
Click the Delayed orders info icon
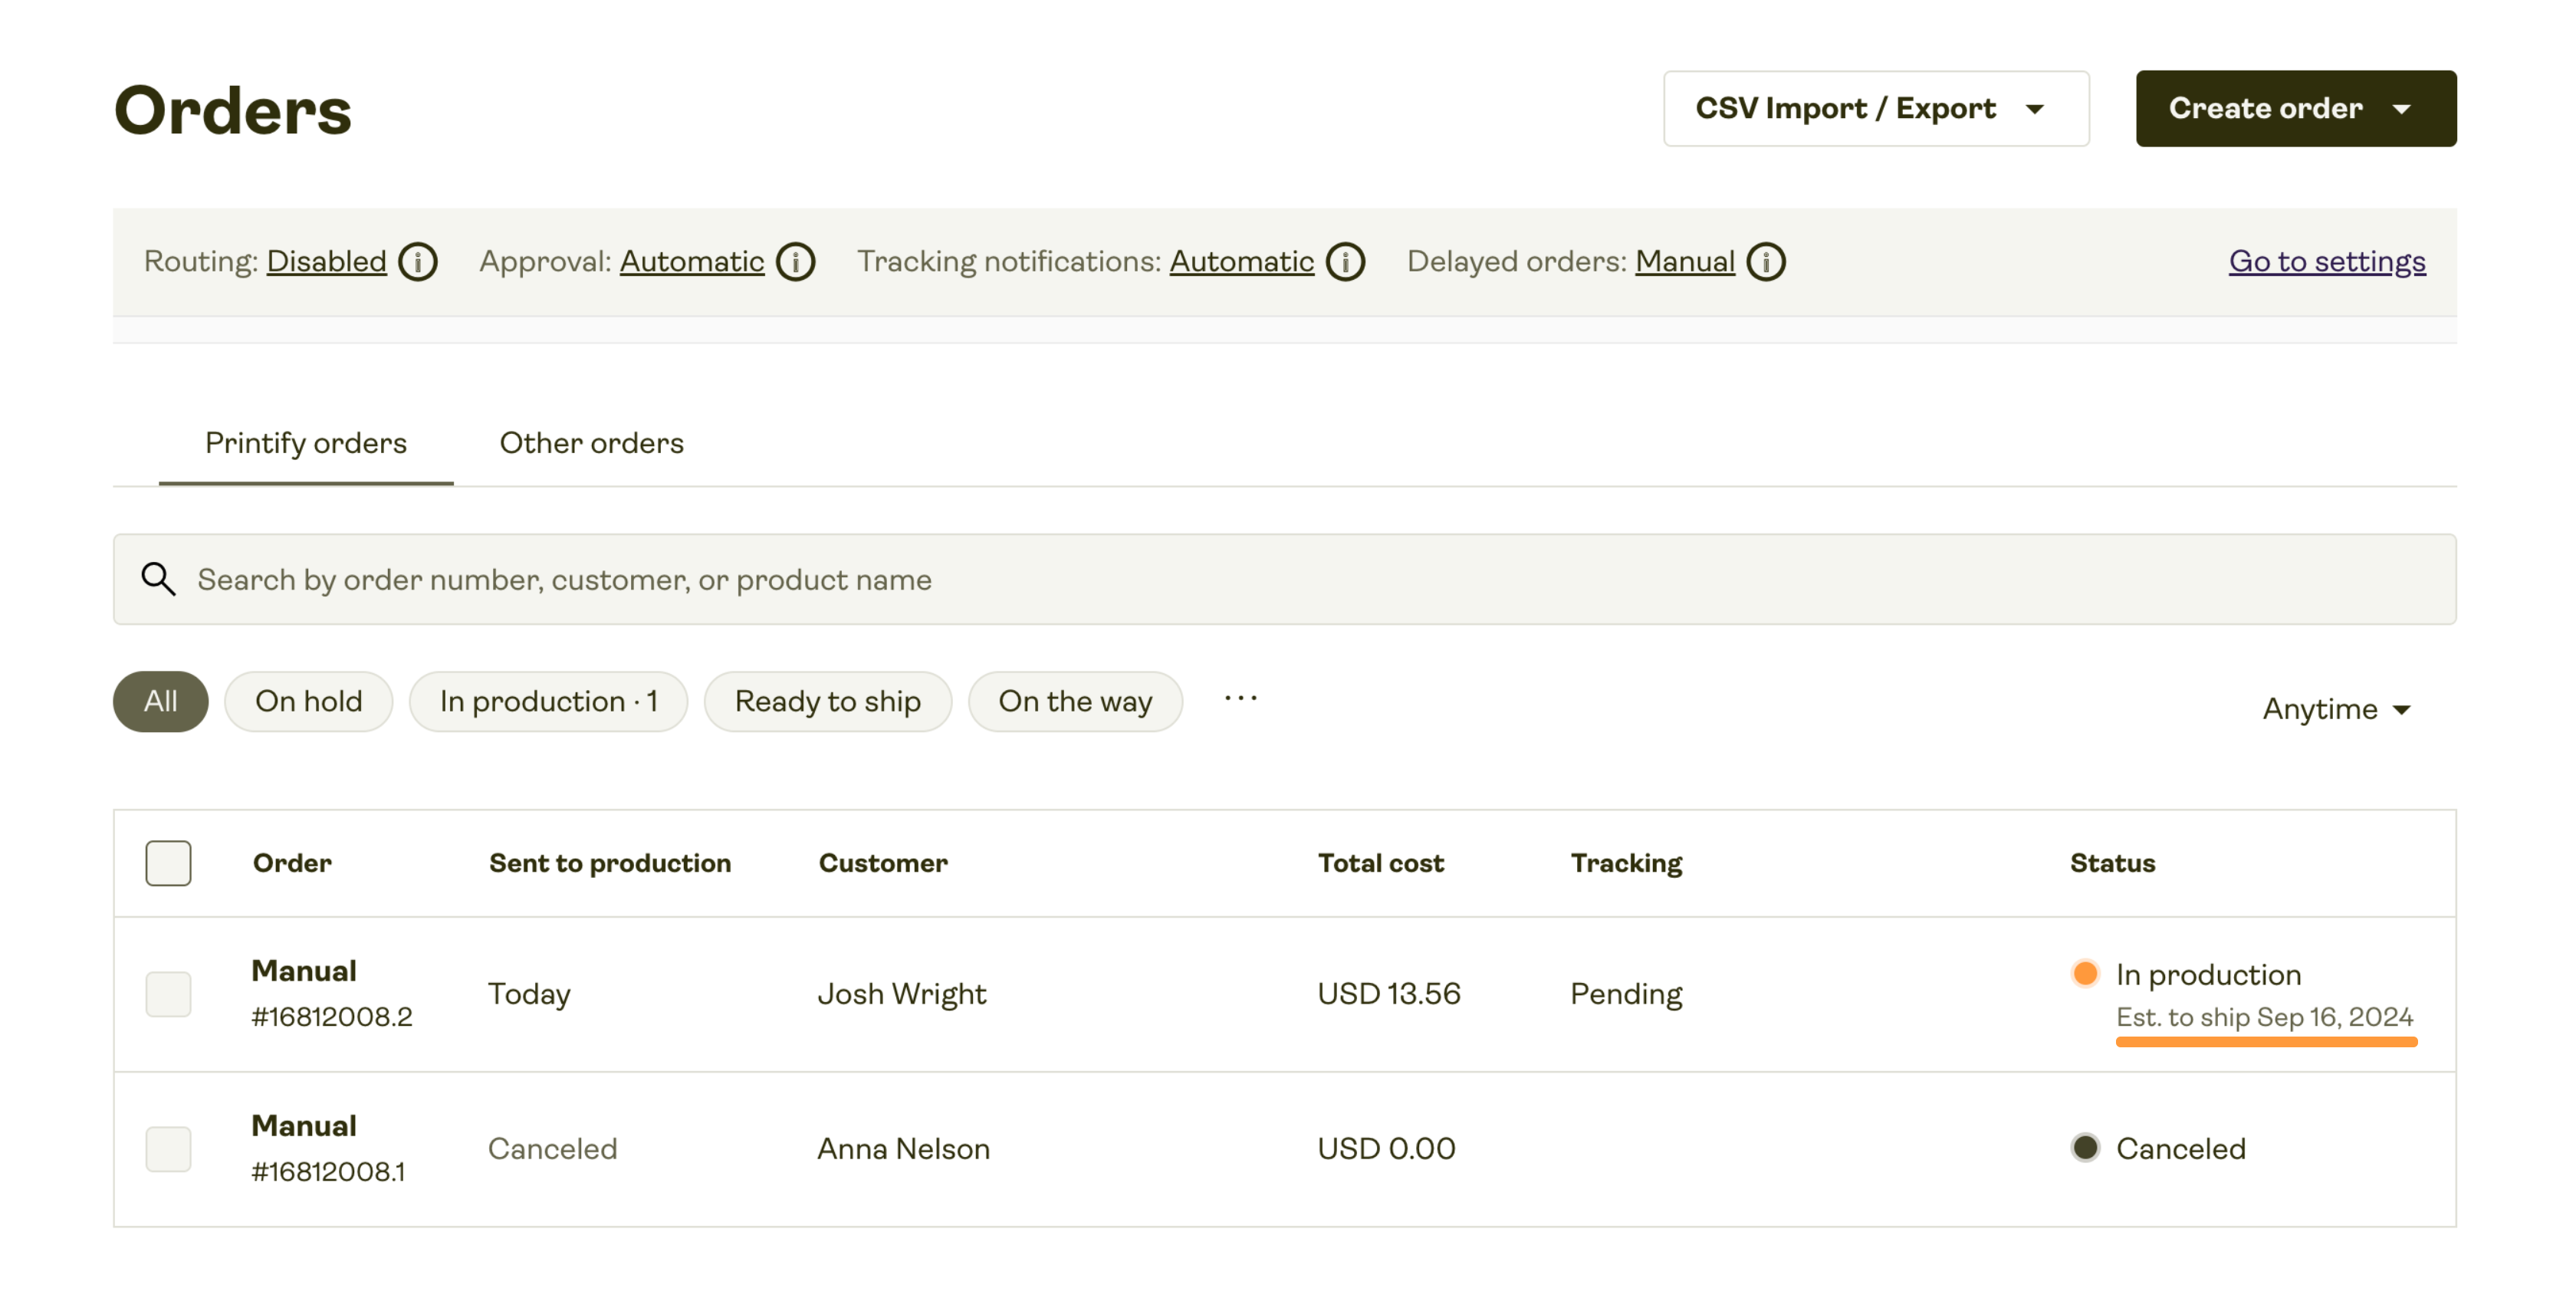click(1767, 261)
